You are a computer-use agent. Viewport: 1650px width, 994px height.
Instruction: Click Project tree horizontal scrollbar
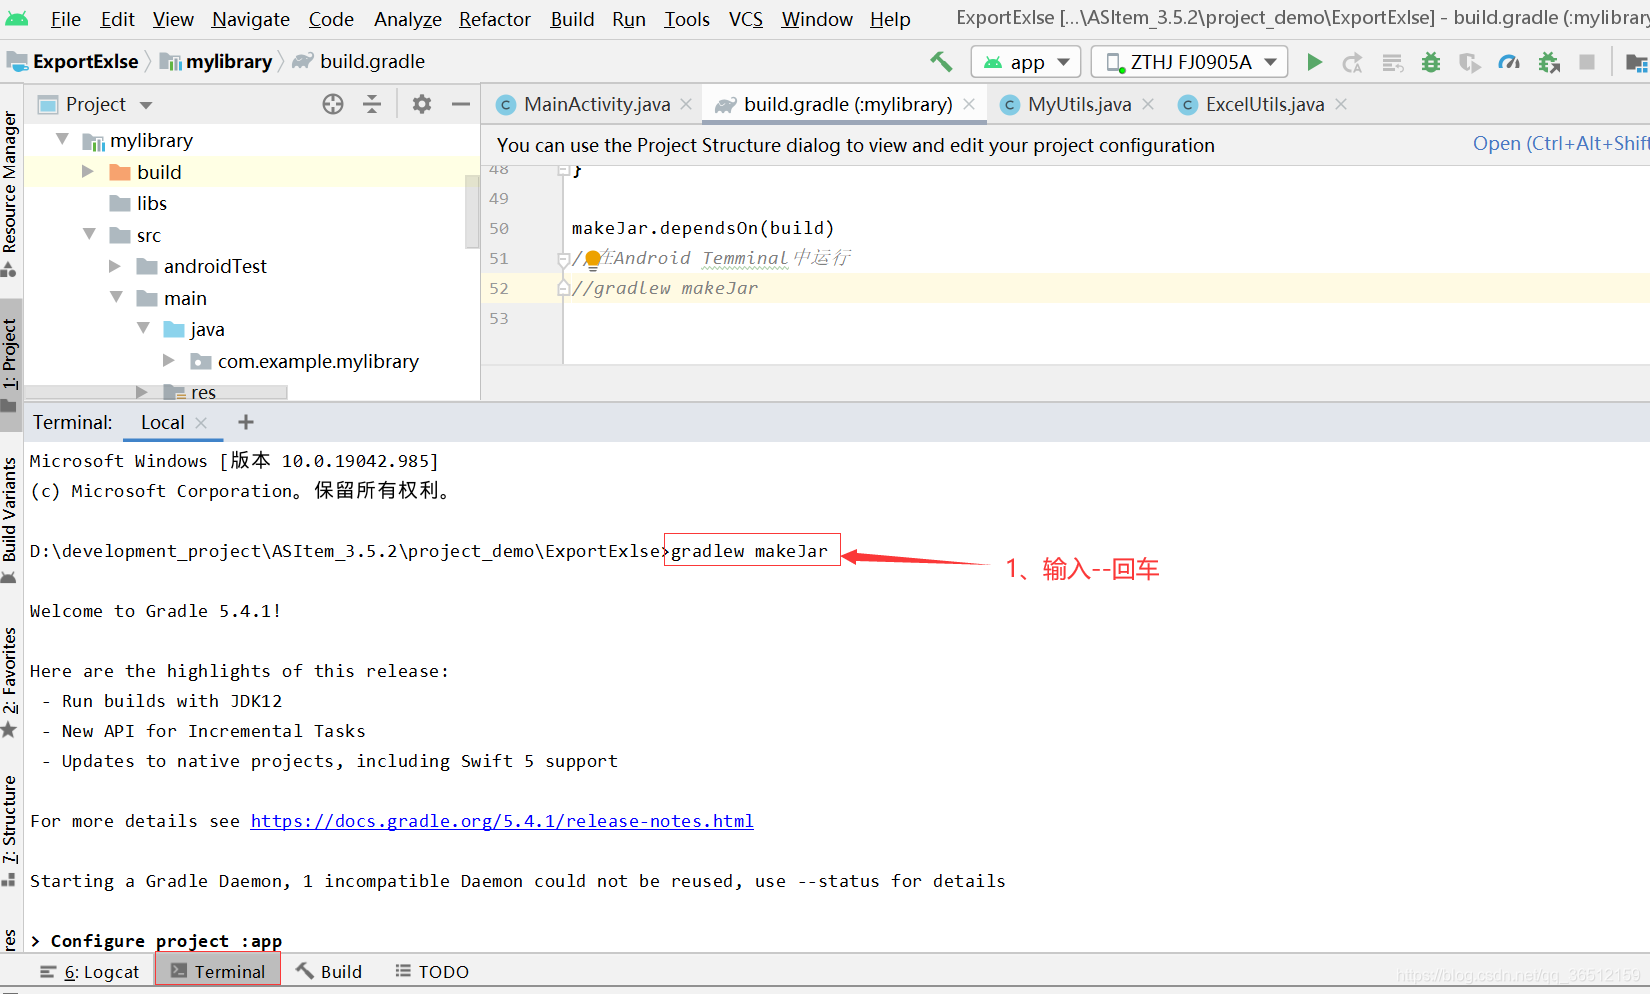[x=155, y=393]
